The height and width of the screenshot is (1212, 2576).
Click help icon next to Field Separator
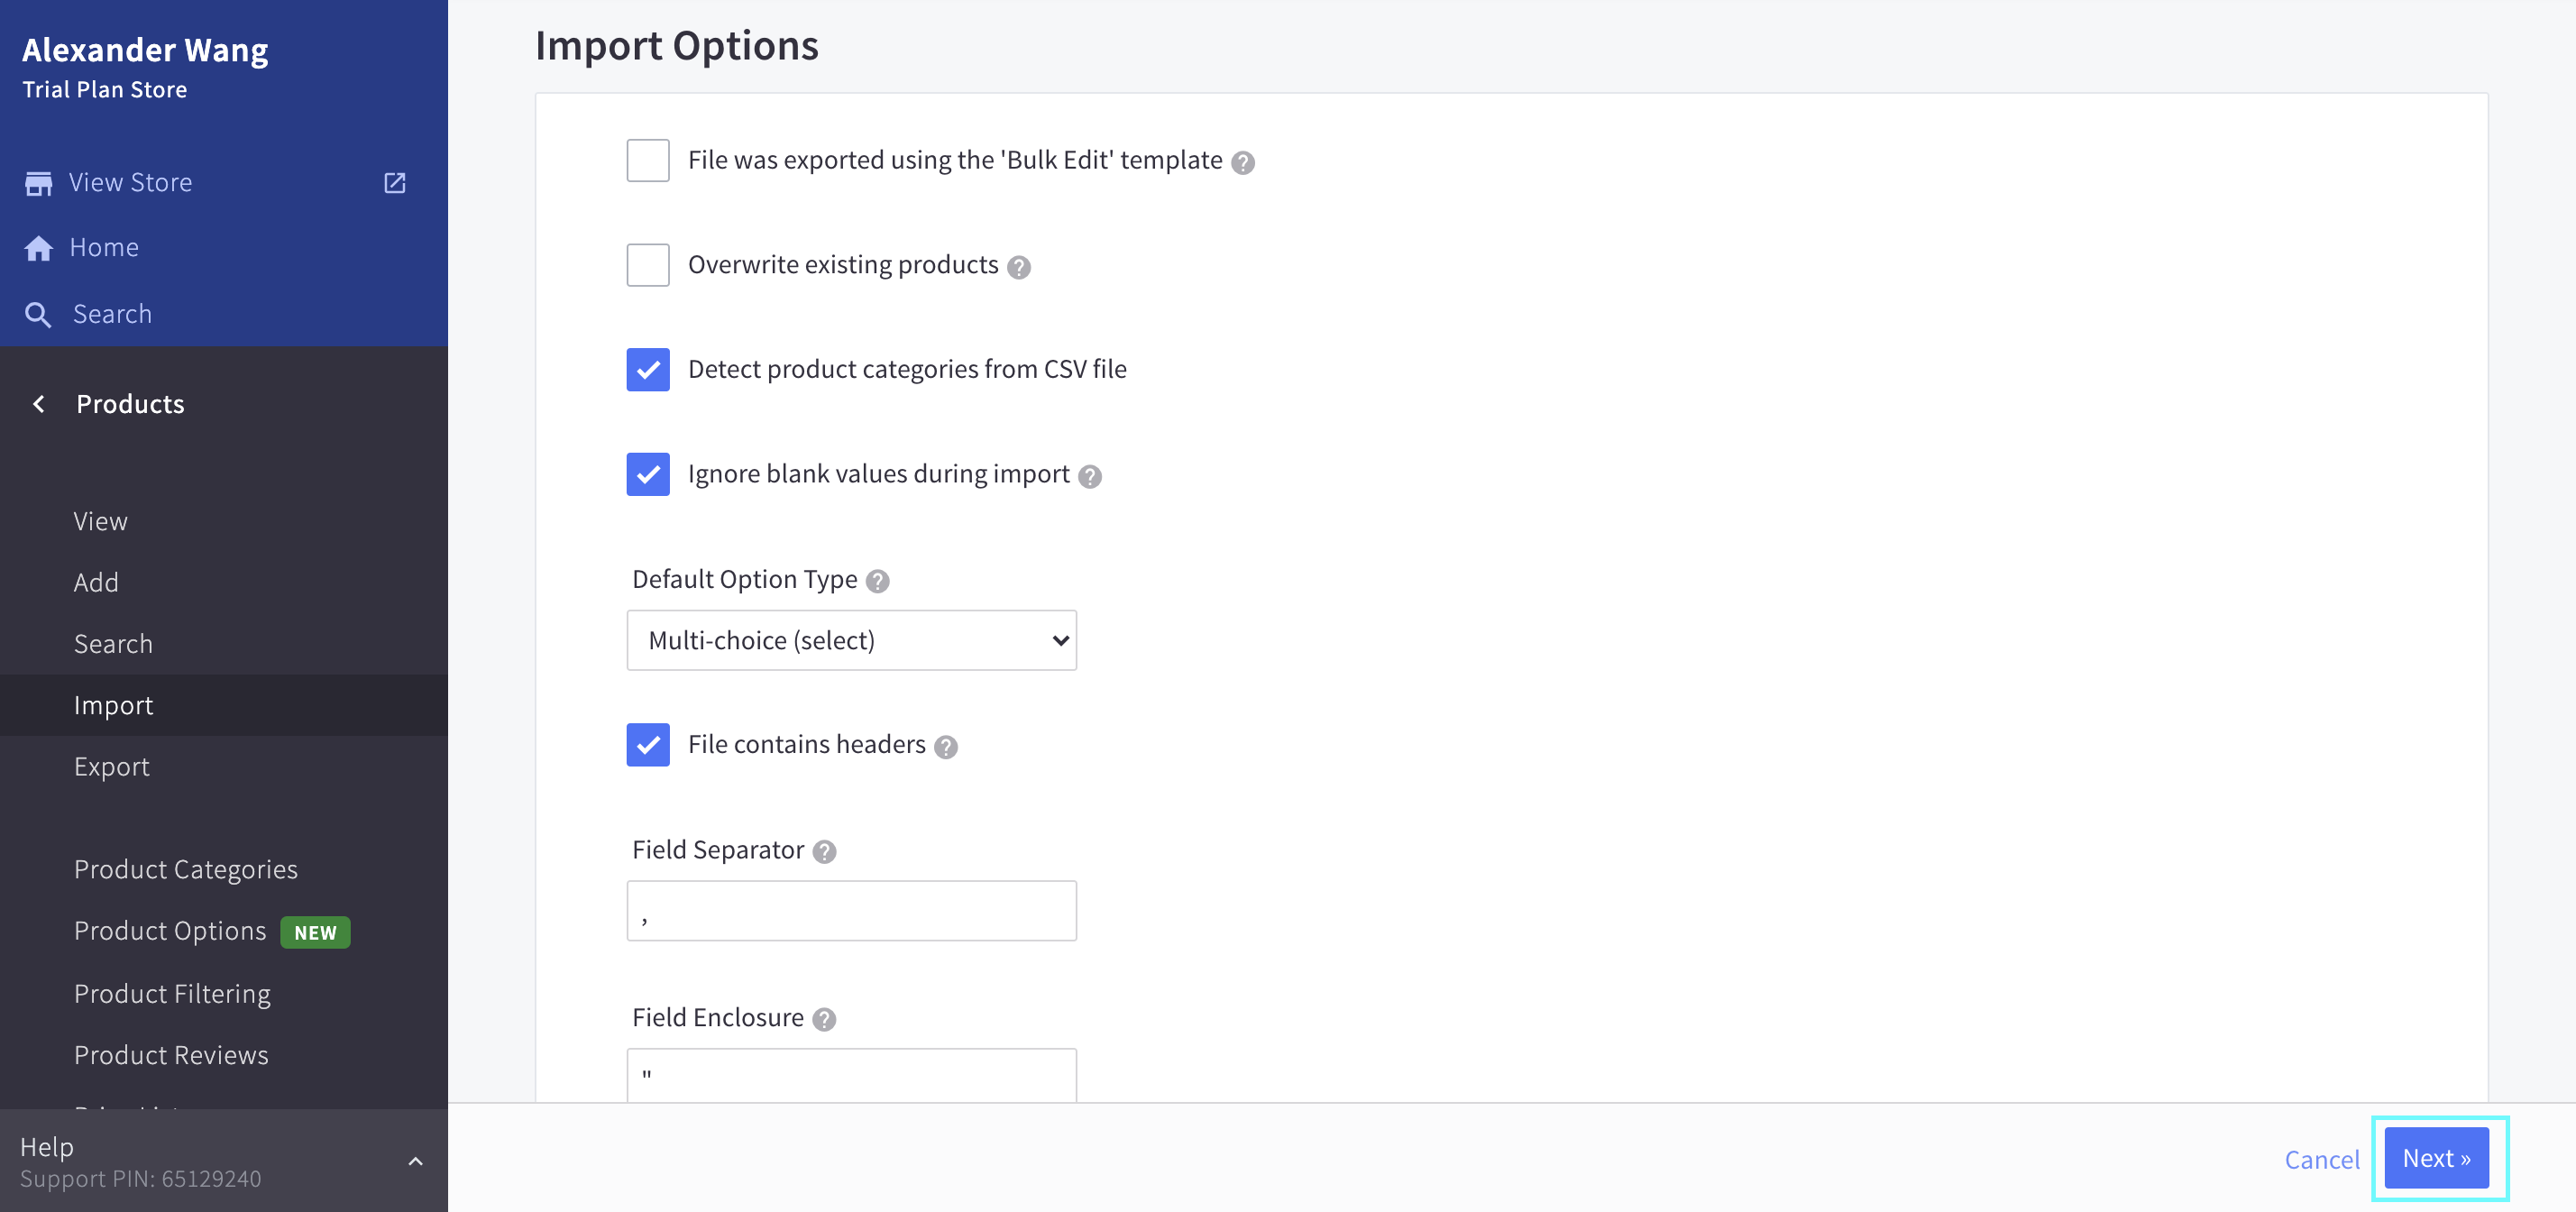click(823, 851)
